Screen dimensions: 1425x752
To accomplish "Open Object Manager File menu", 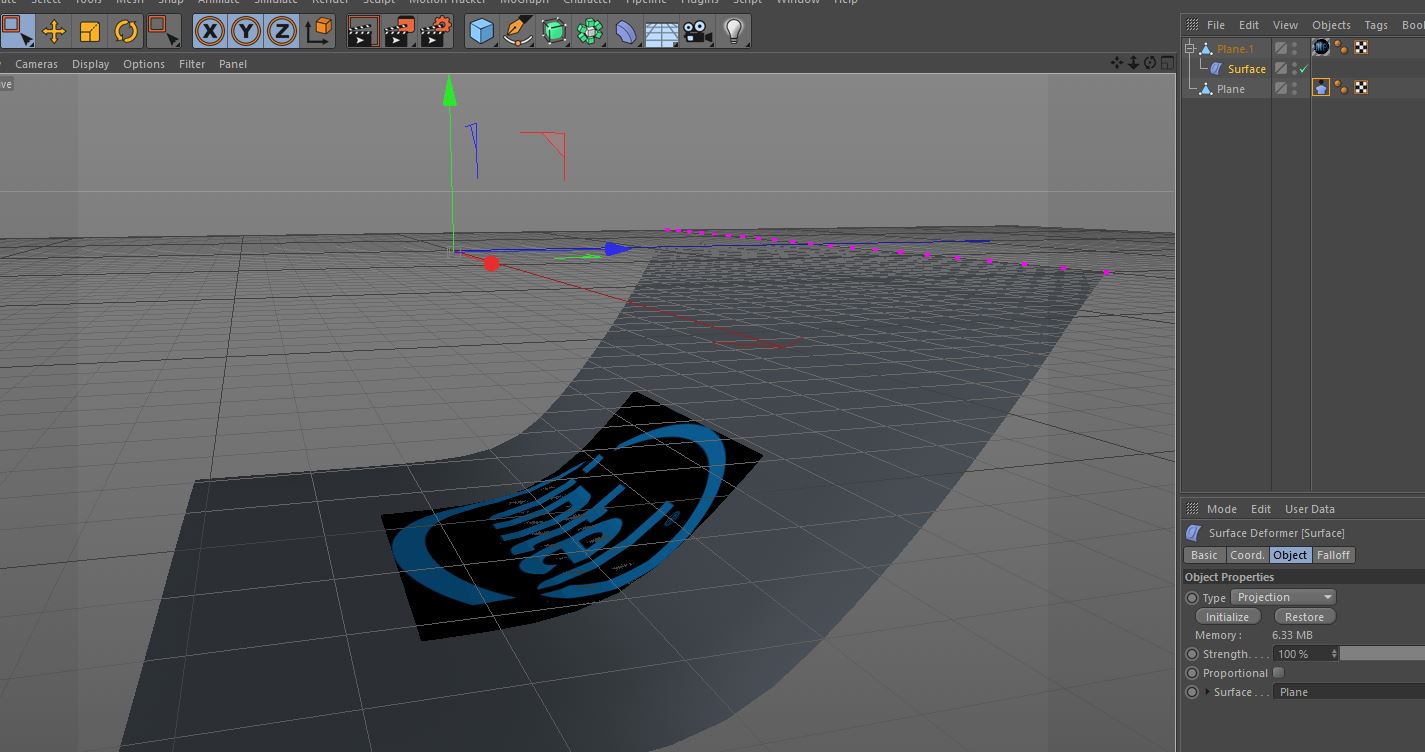I will (1216, 25).
